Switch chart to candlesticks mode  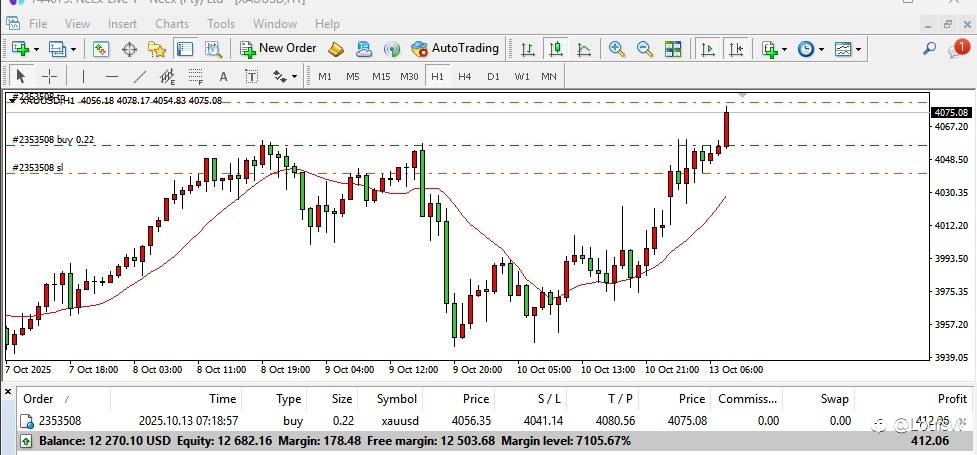pos(555,49)
